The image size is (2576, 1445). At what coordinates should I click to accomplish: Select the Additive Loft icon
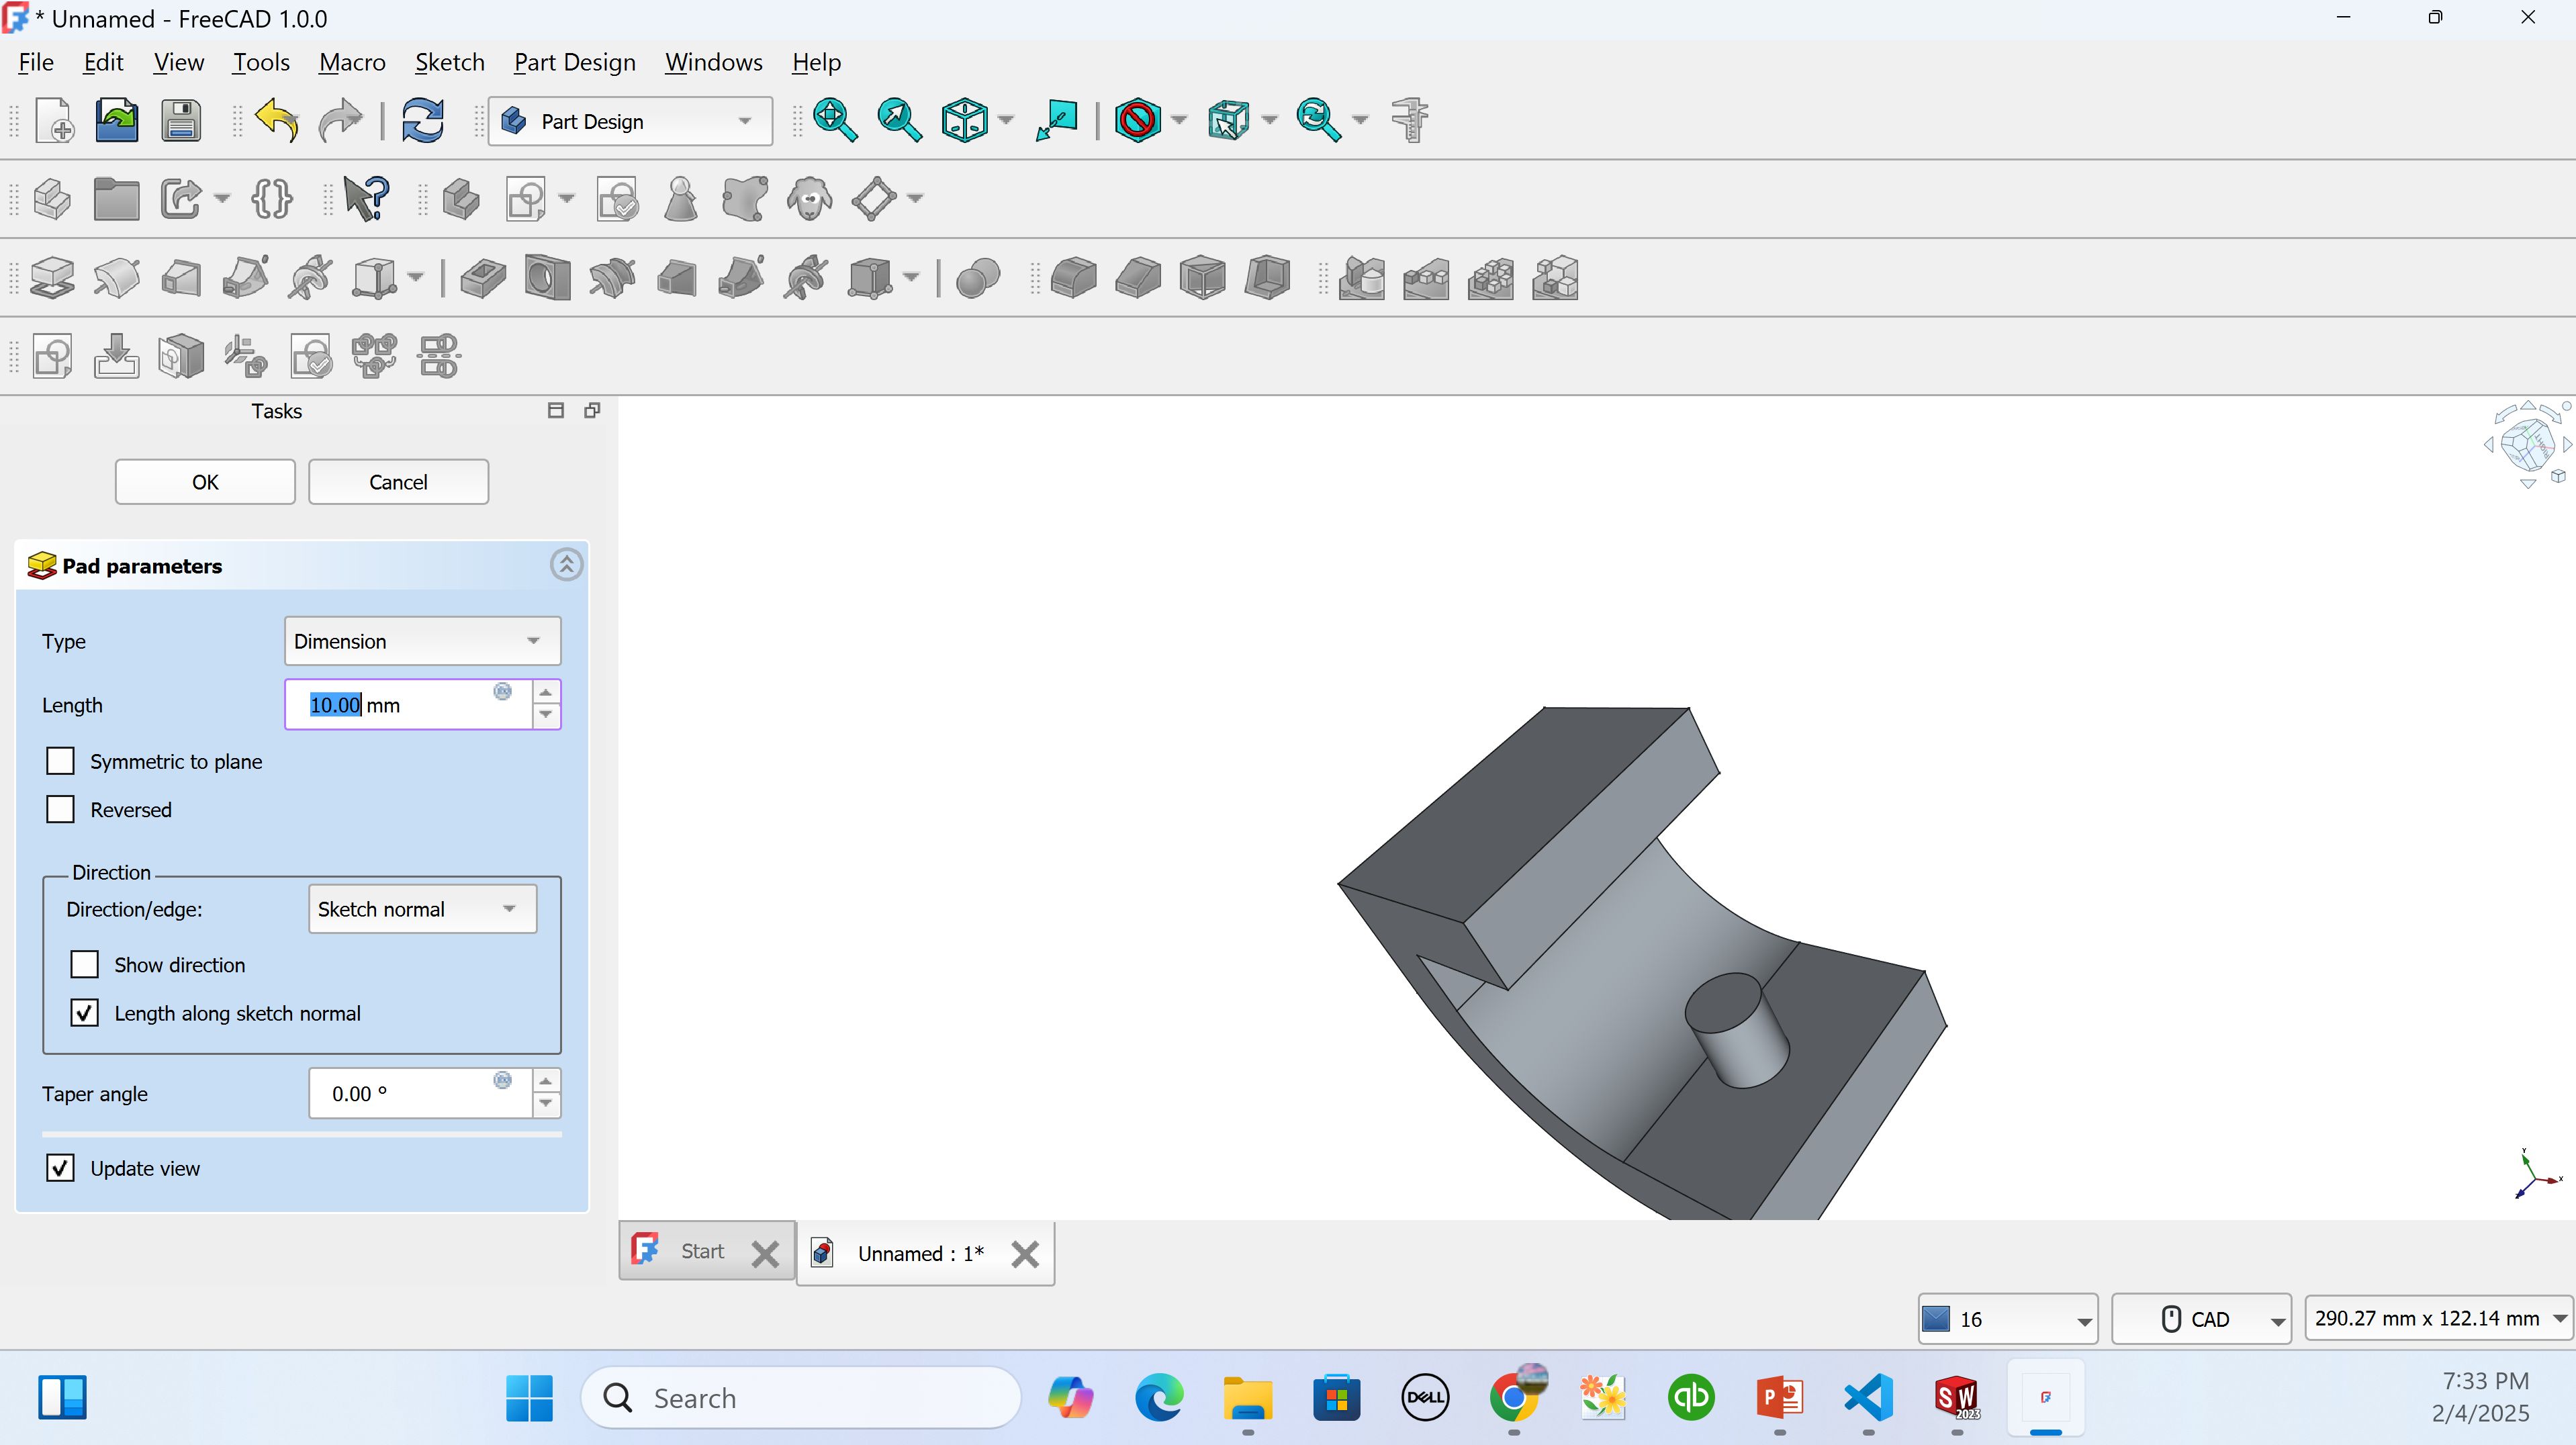click(x=181, y=278)
